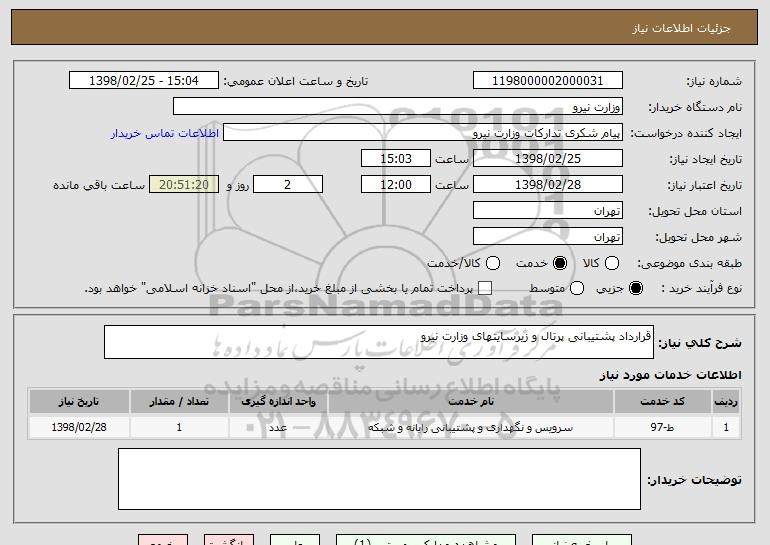Click the quantity cell in table row 1
The width and height of the screenshot is (770, 545).
[179, 427]
